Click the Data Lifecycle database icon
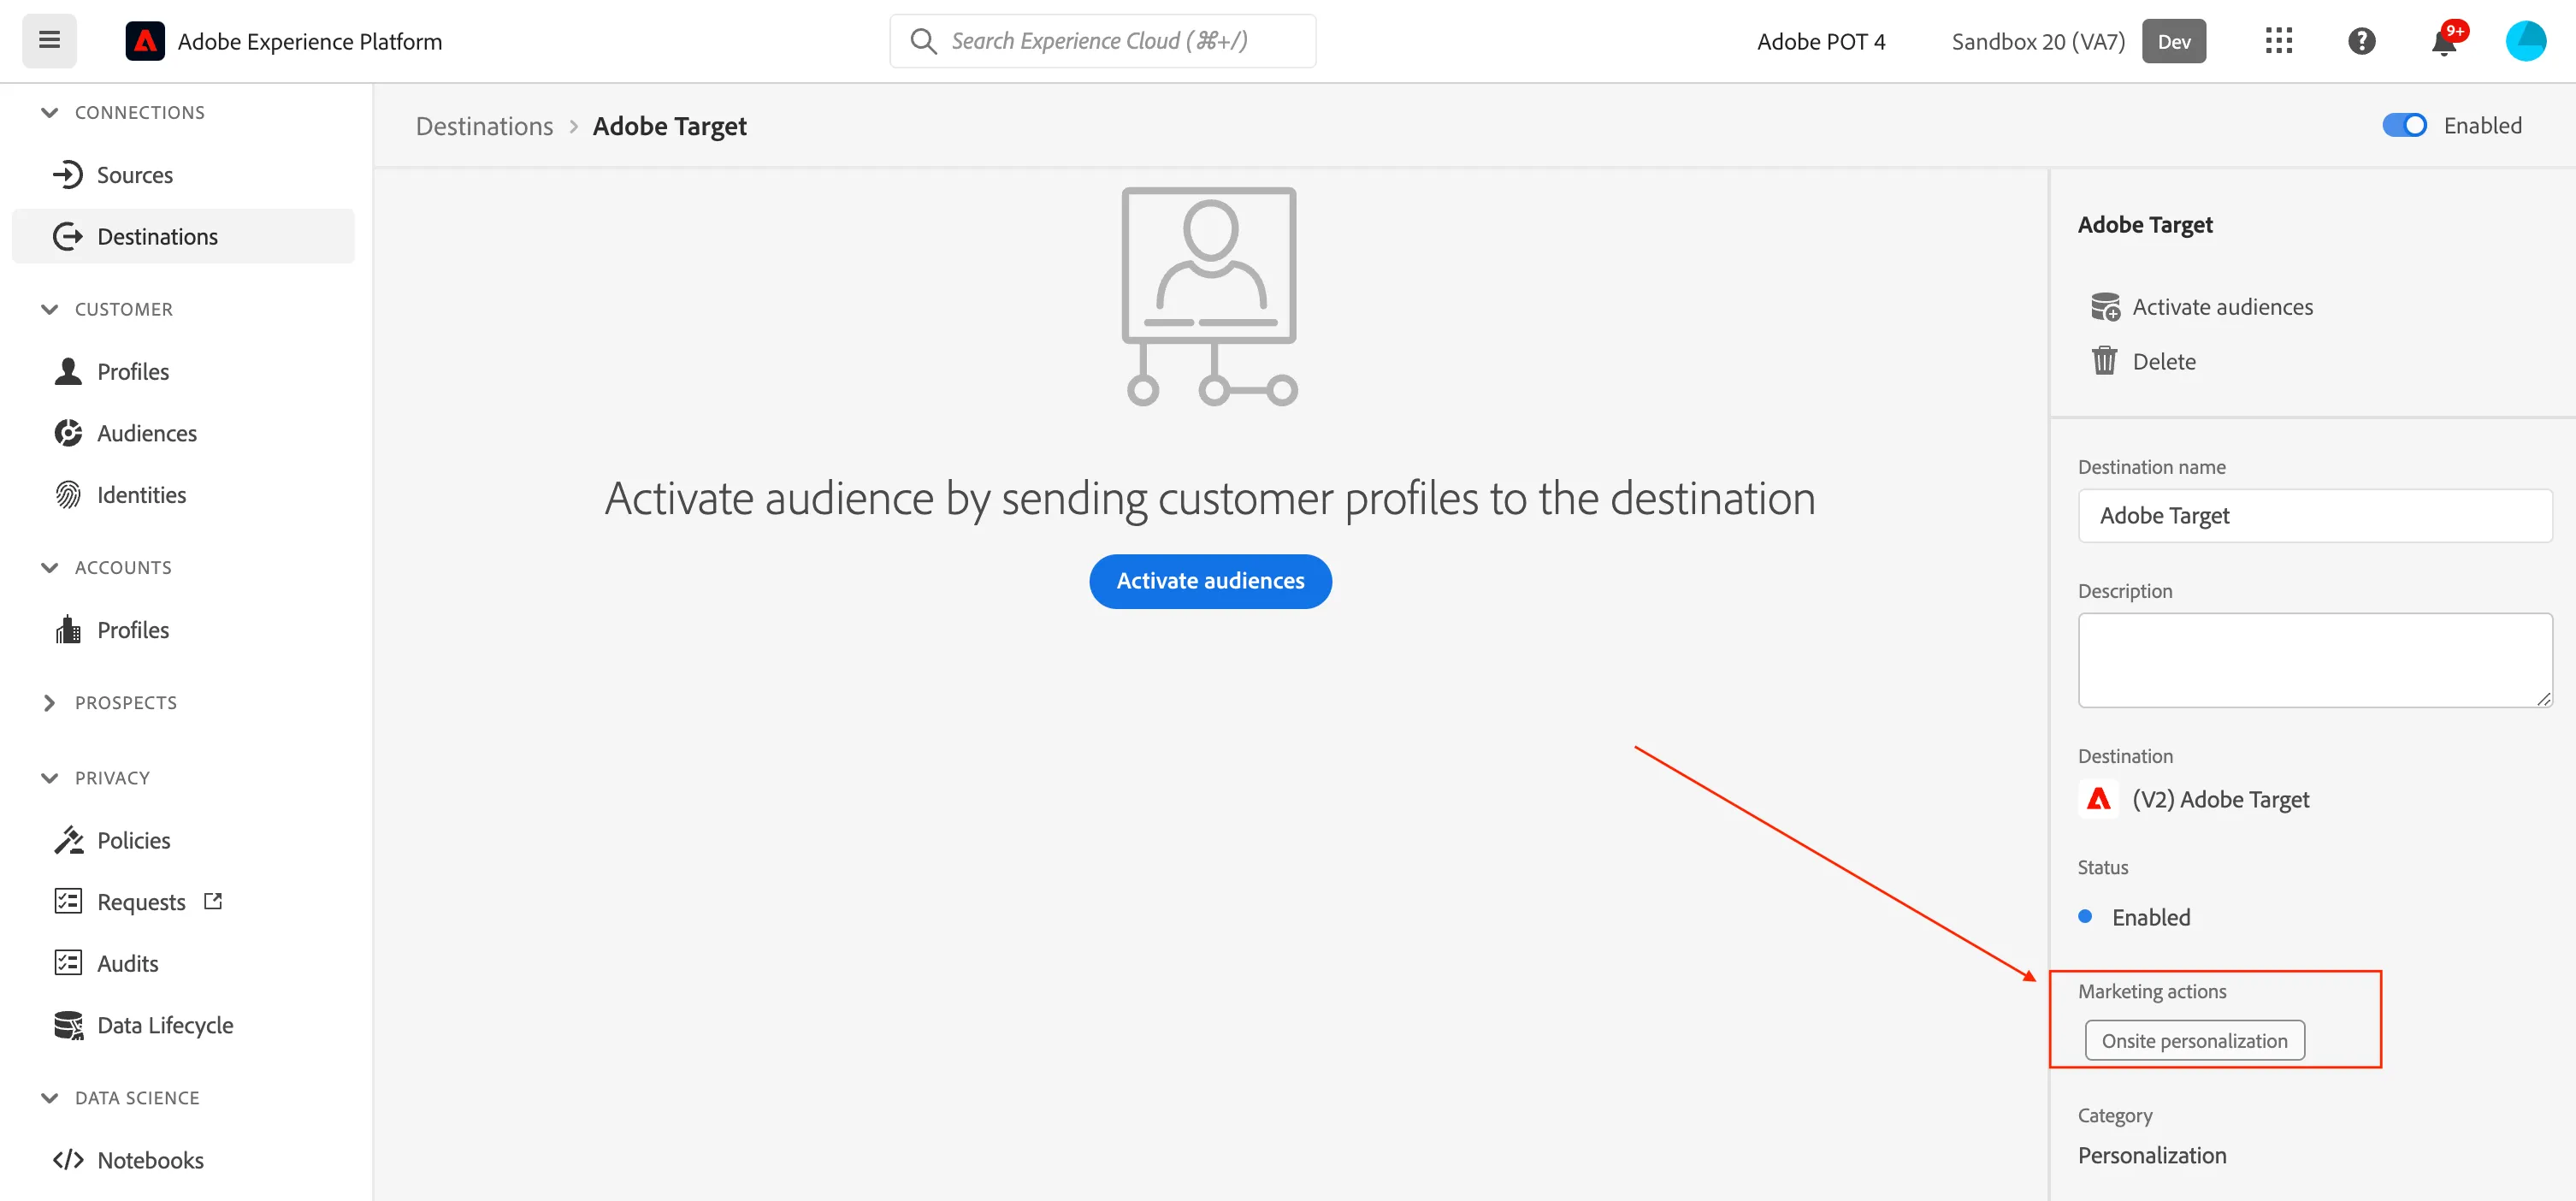The image size is (2576, 1201). (x=68, y=1025)
